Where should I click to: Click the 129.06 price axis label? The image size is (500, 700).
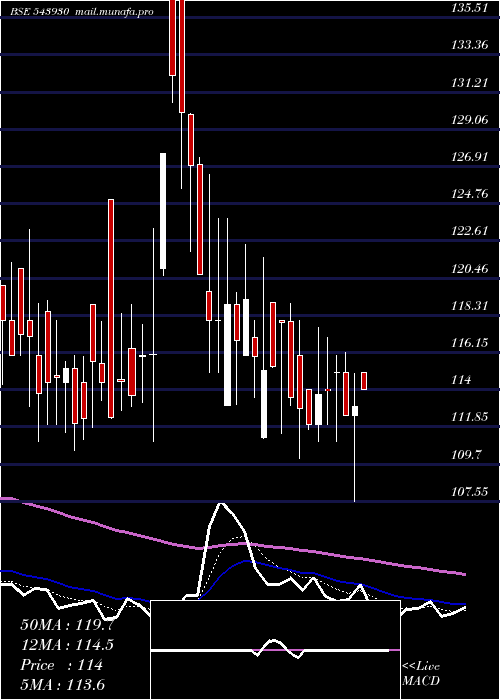469,120
